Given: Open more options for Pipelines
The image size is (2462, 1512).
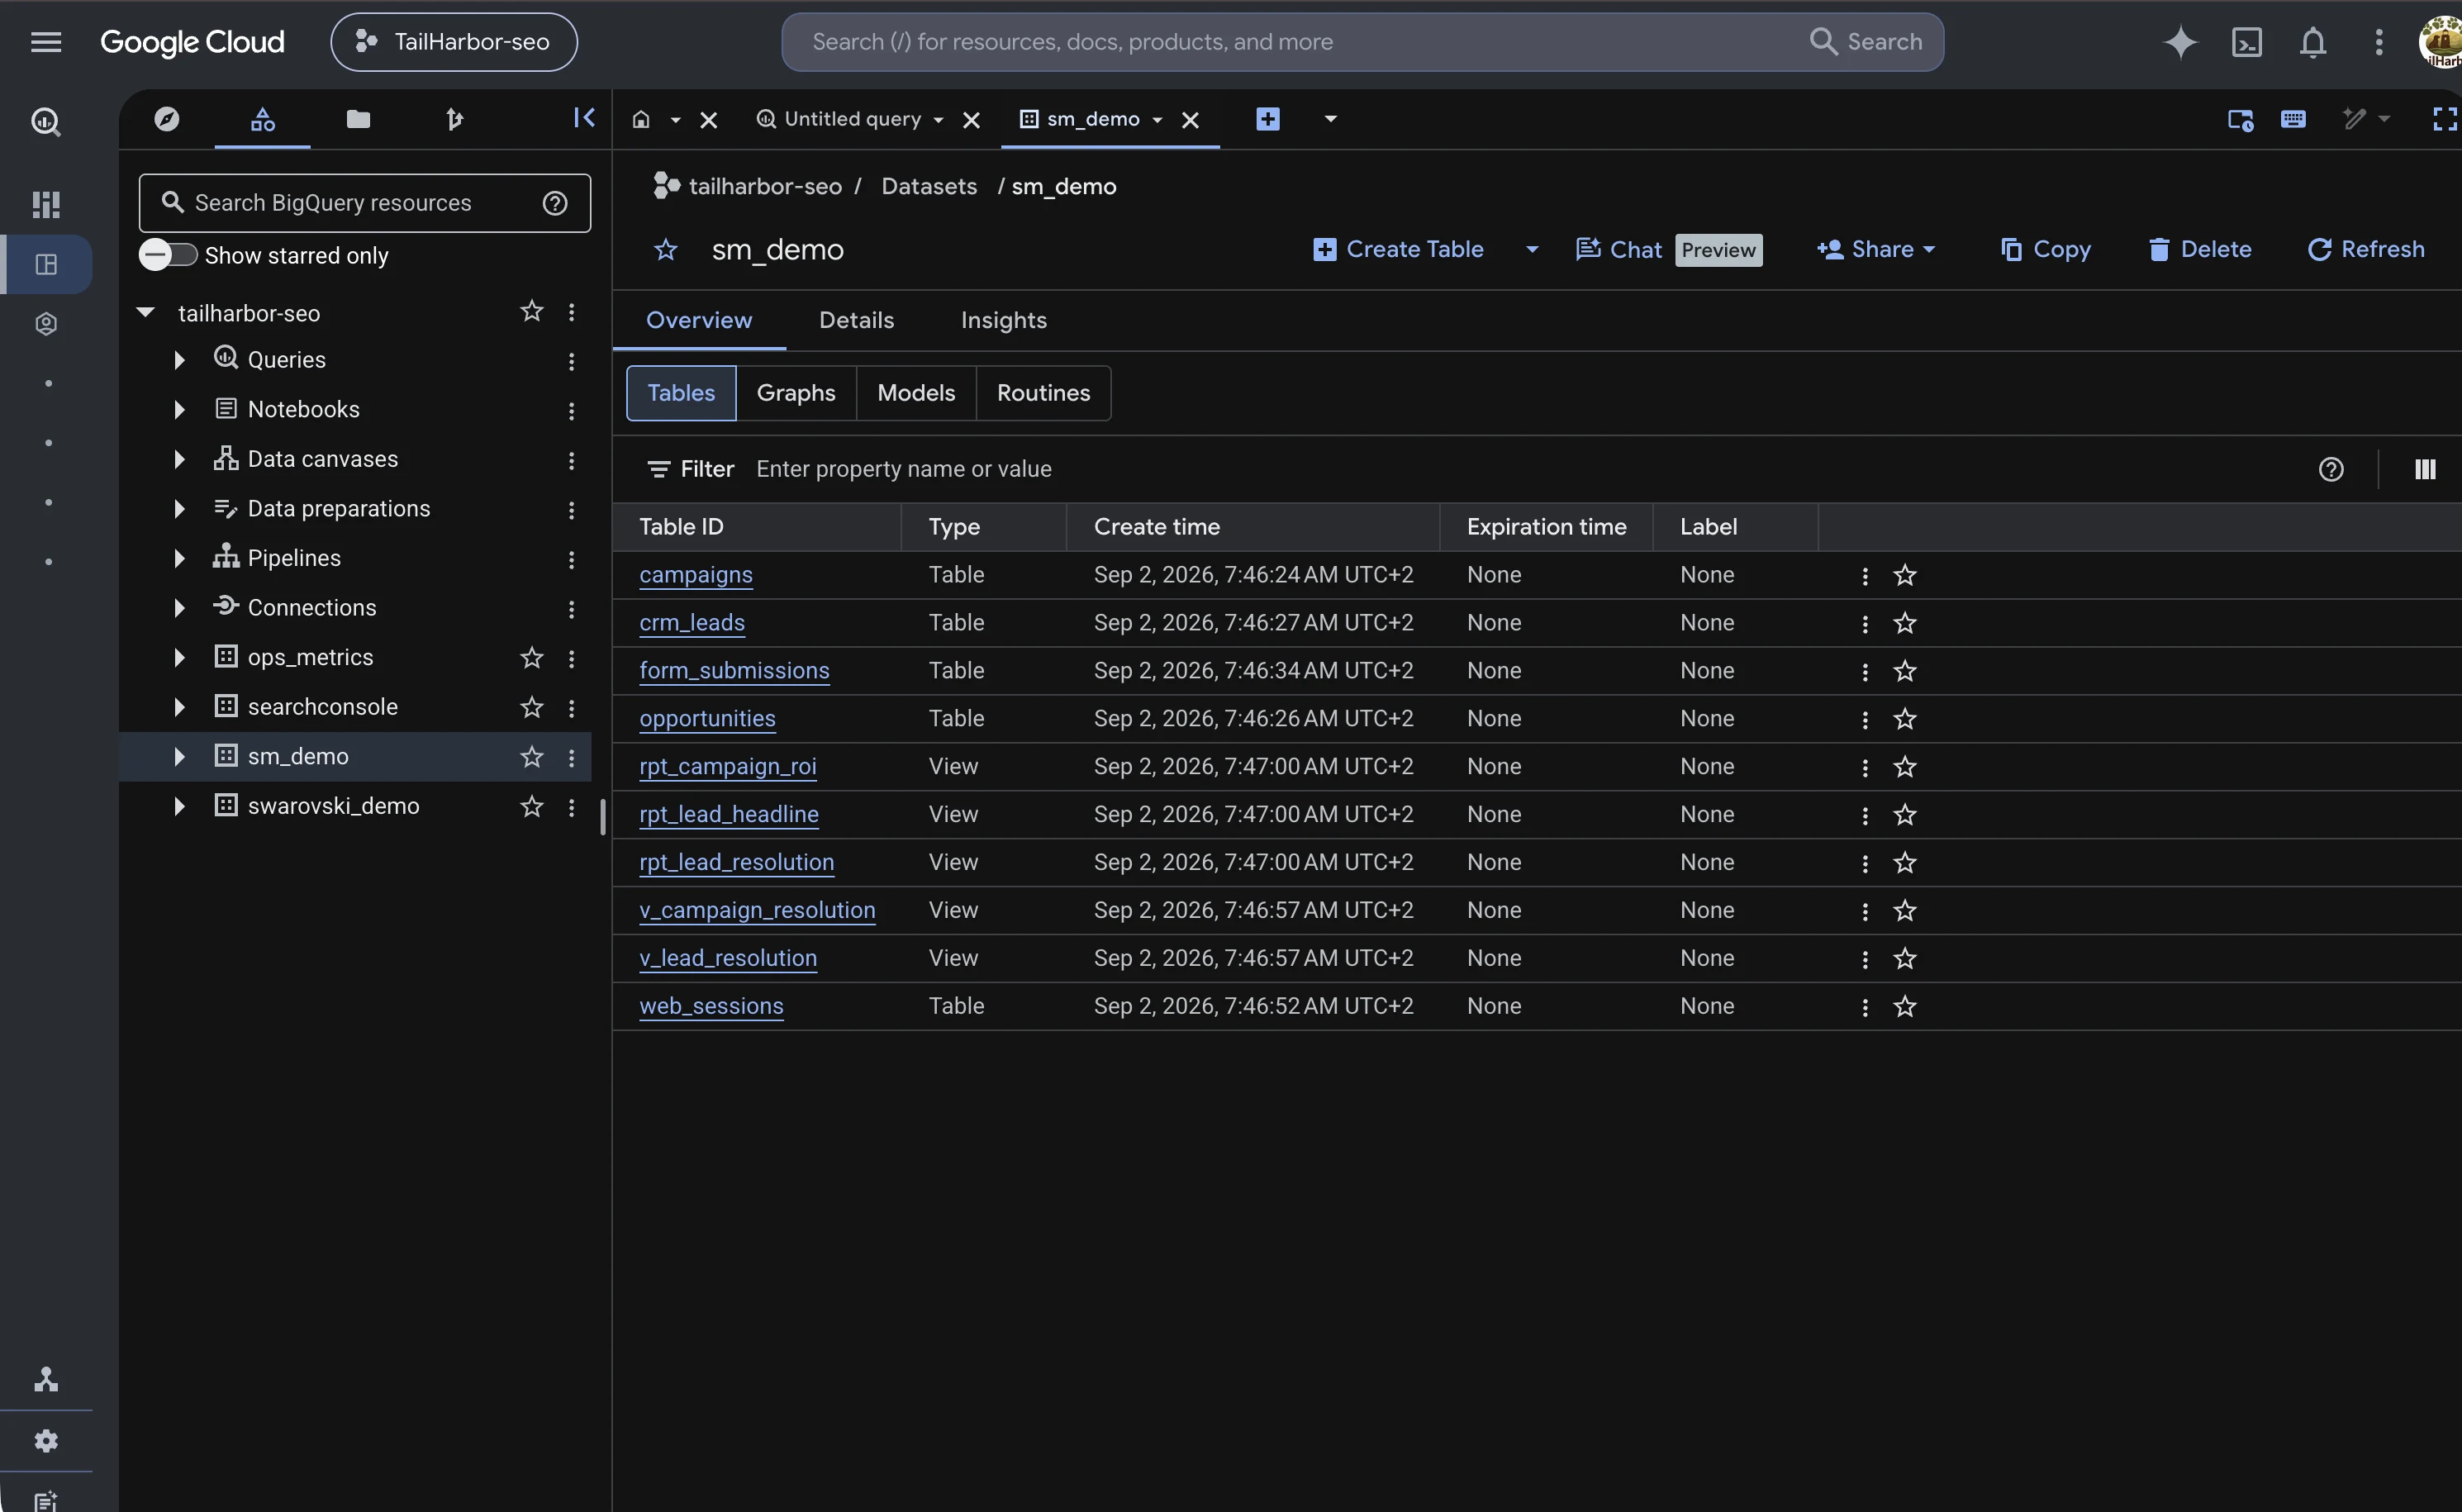Looking at the screenshot, I should point(571,559).
